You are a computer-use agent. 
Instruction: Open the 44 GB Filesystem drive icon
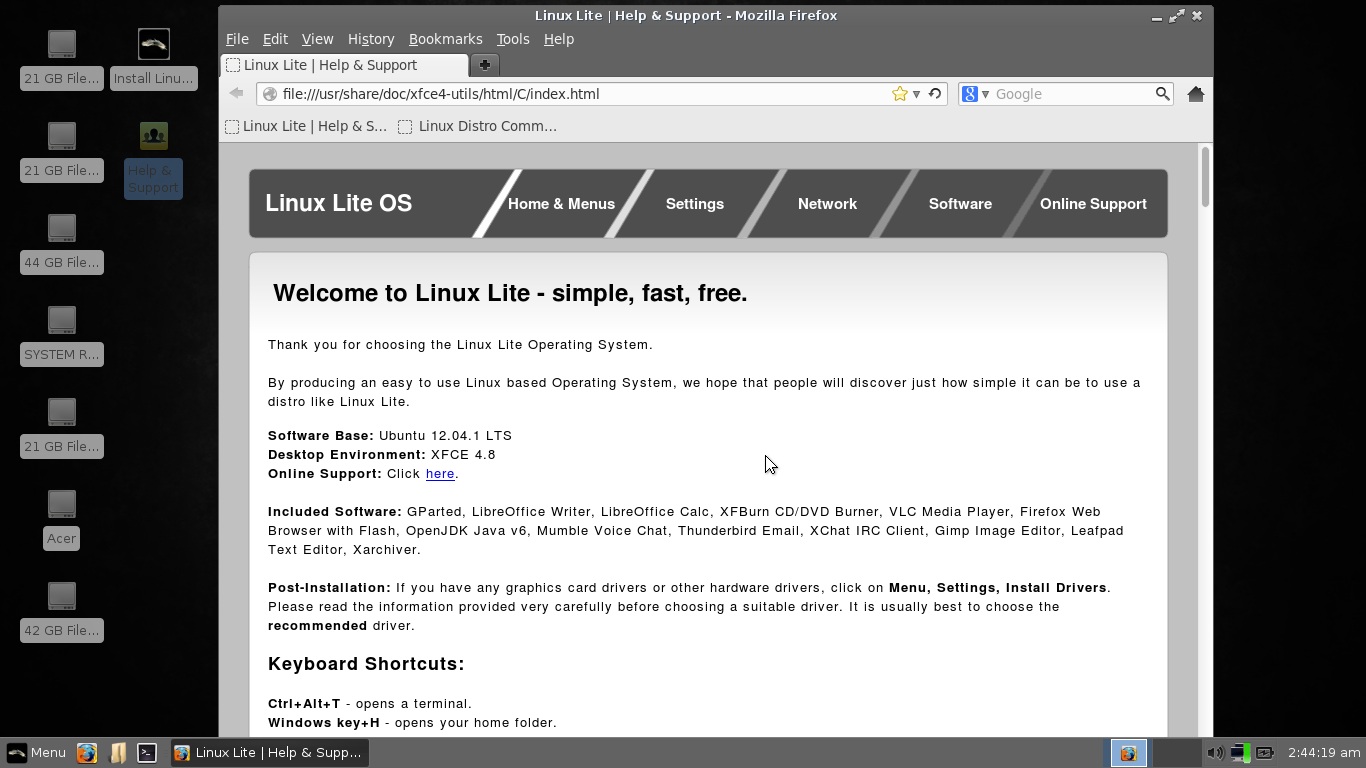click(x=62, y=244)
